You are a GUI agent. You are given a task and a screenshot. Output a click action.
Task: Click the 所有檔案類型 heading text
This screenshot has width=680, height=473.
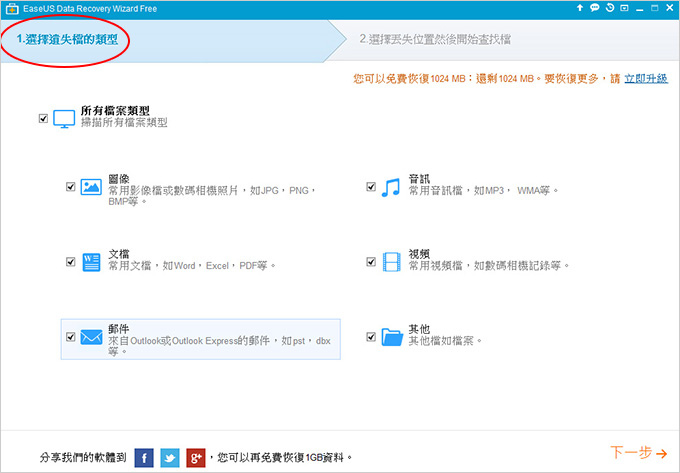[115, 111]
